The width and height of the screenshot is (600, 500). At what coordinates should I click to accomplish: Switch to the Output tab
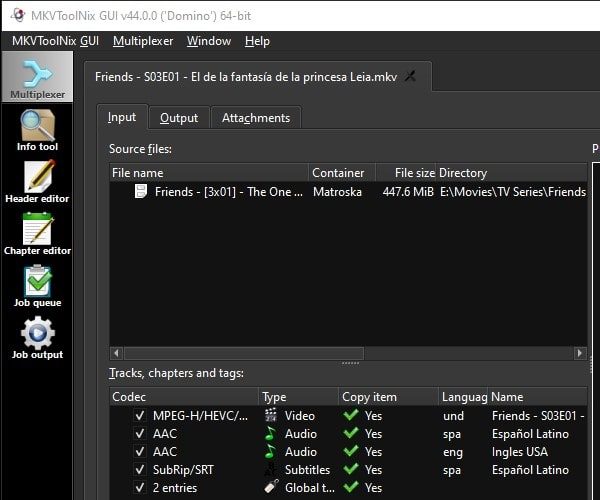tap(179, 118)
